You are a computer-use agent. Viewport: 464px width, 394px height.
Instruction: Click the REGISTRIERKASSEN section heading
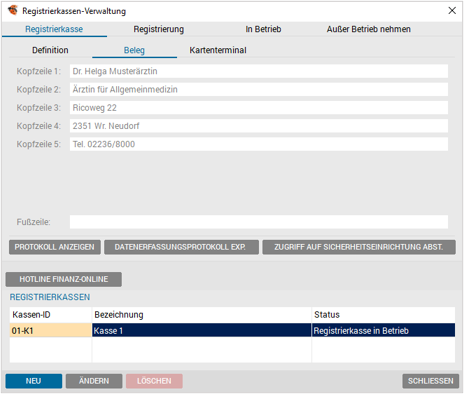coord(50,297)
